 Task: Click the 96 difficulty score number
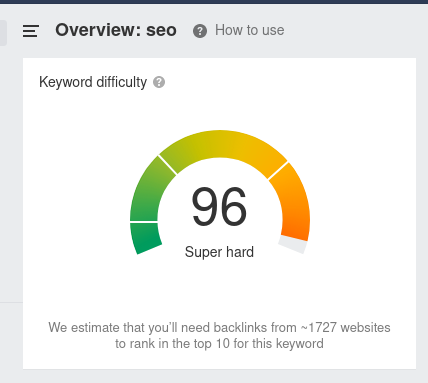point(219,206)
